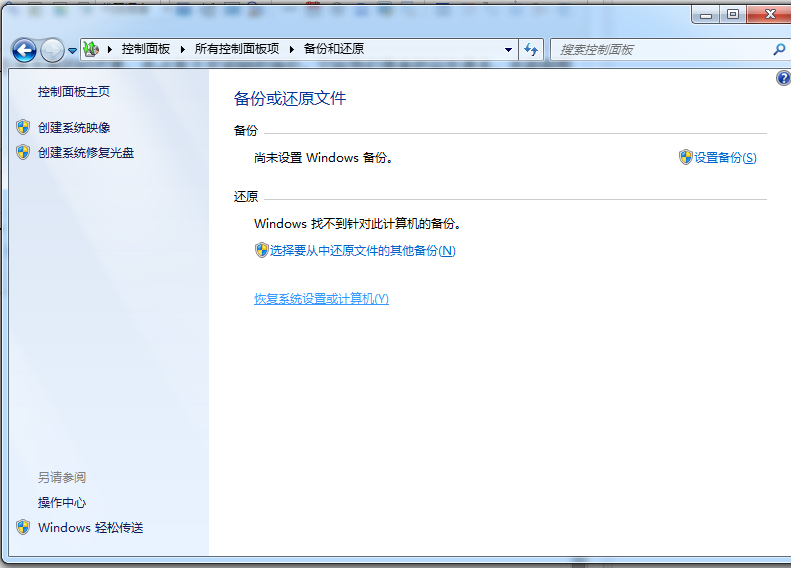The height and width of the screenshot is (568, 791).
Task: Click the refresh button beside the address bar
Action: point(531,49)
